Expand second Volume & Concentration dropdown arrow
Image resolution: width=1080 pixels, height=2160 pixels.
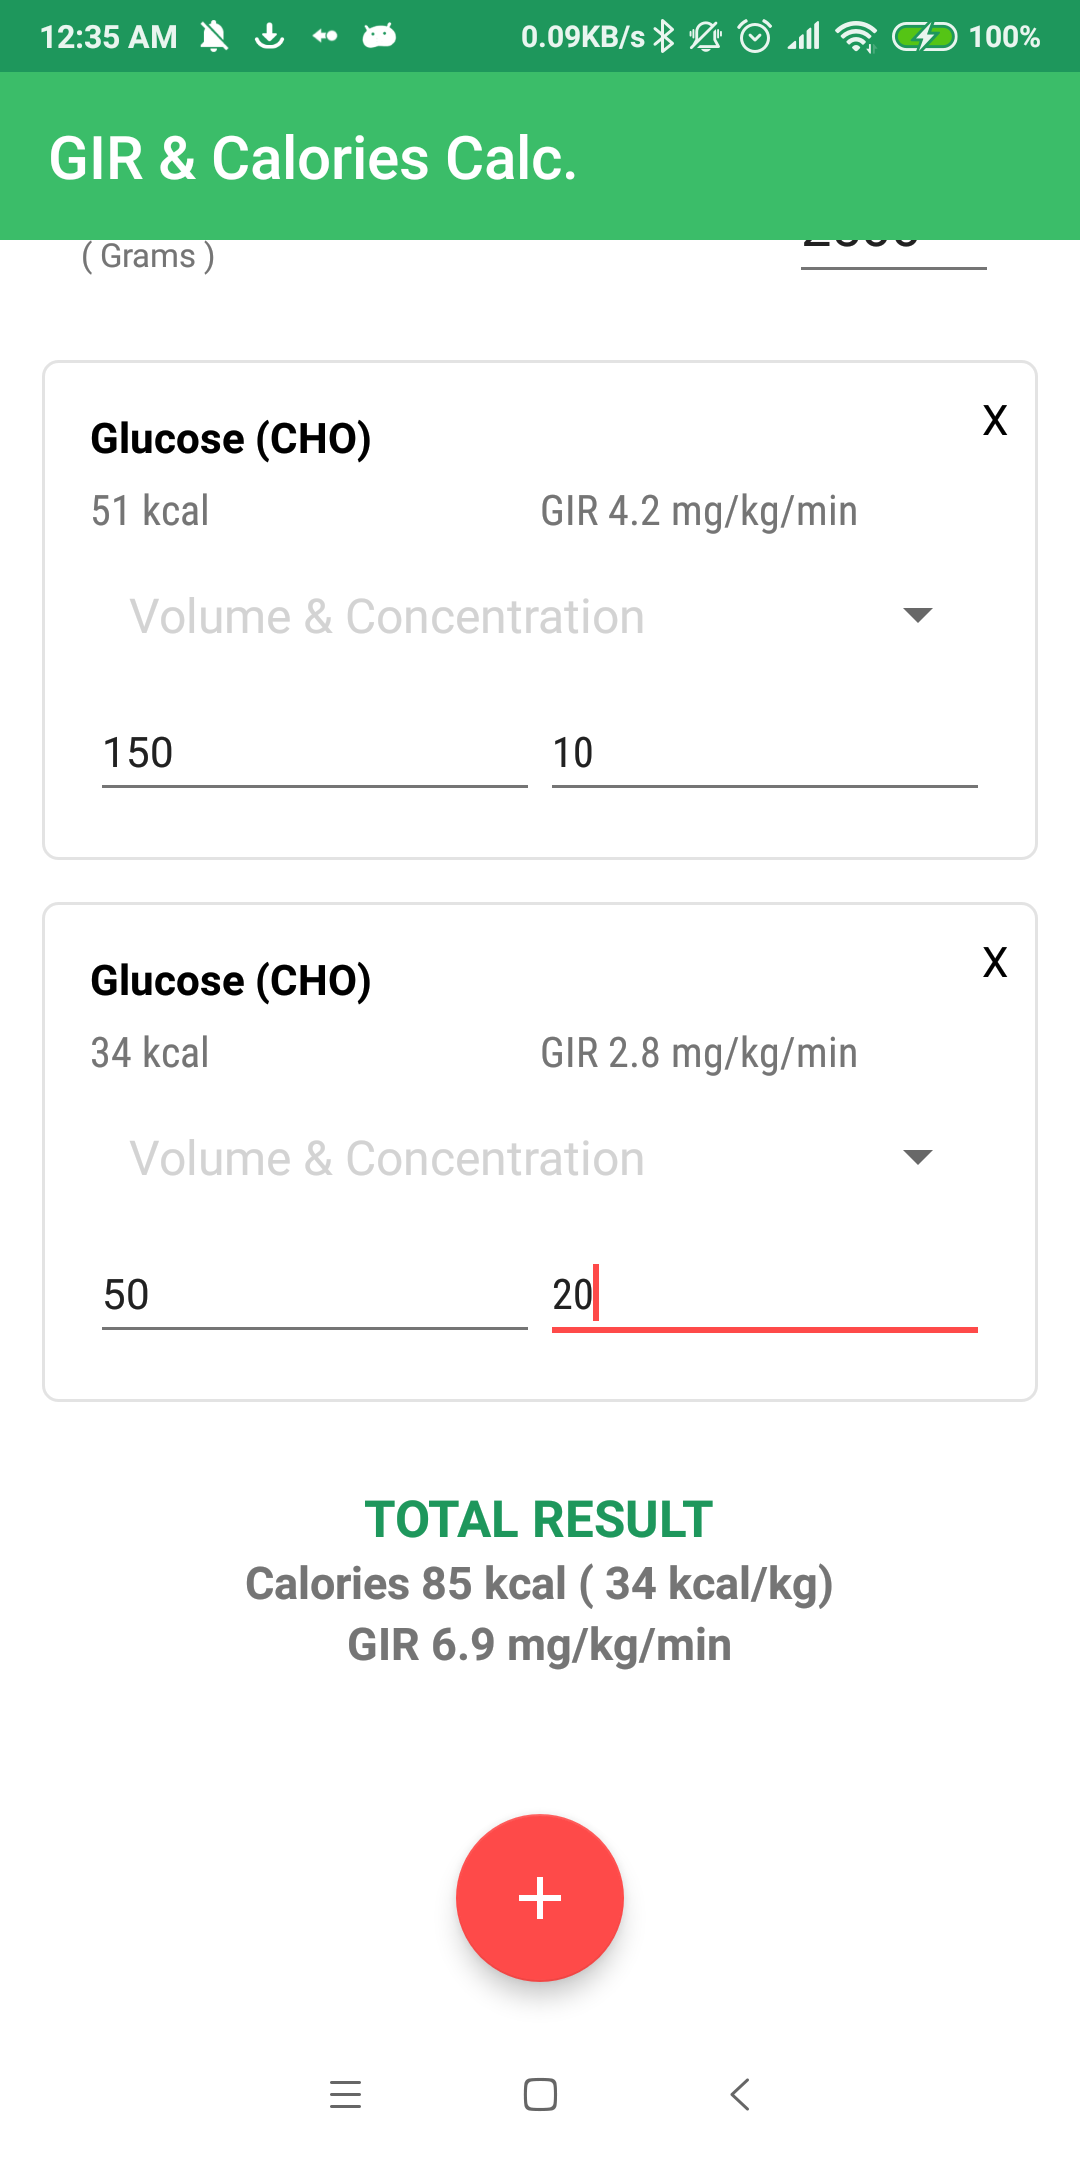(917, 1157)
